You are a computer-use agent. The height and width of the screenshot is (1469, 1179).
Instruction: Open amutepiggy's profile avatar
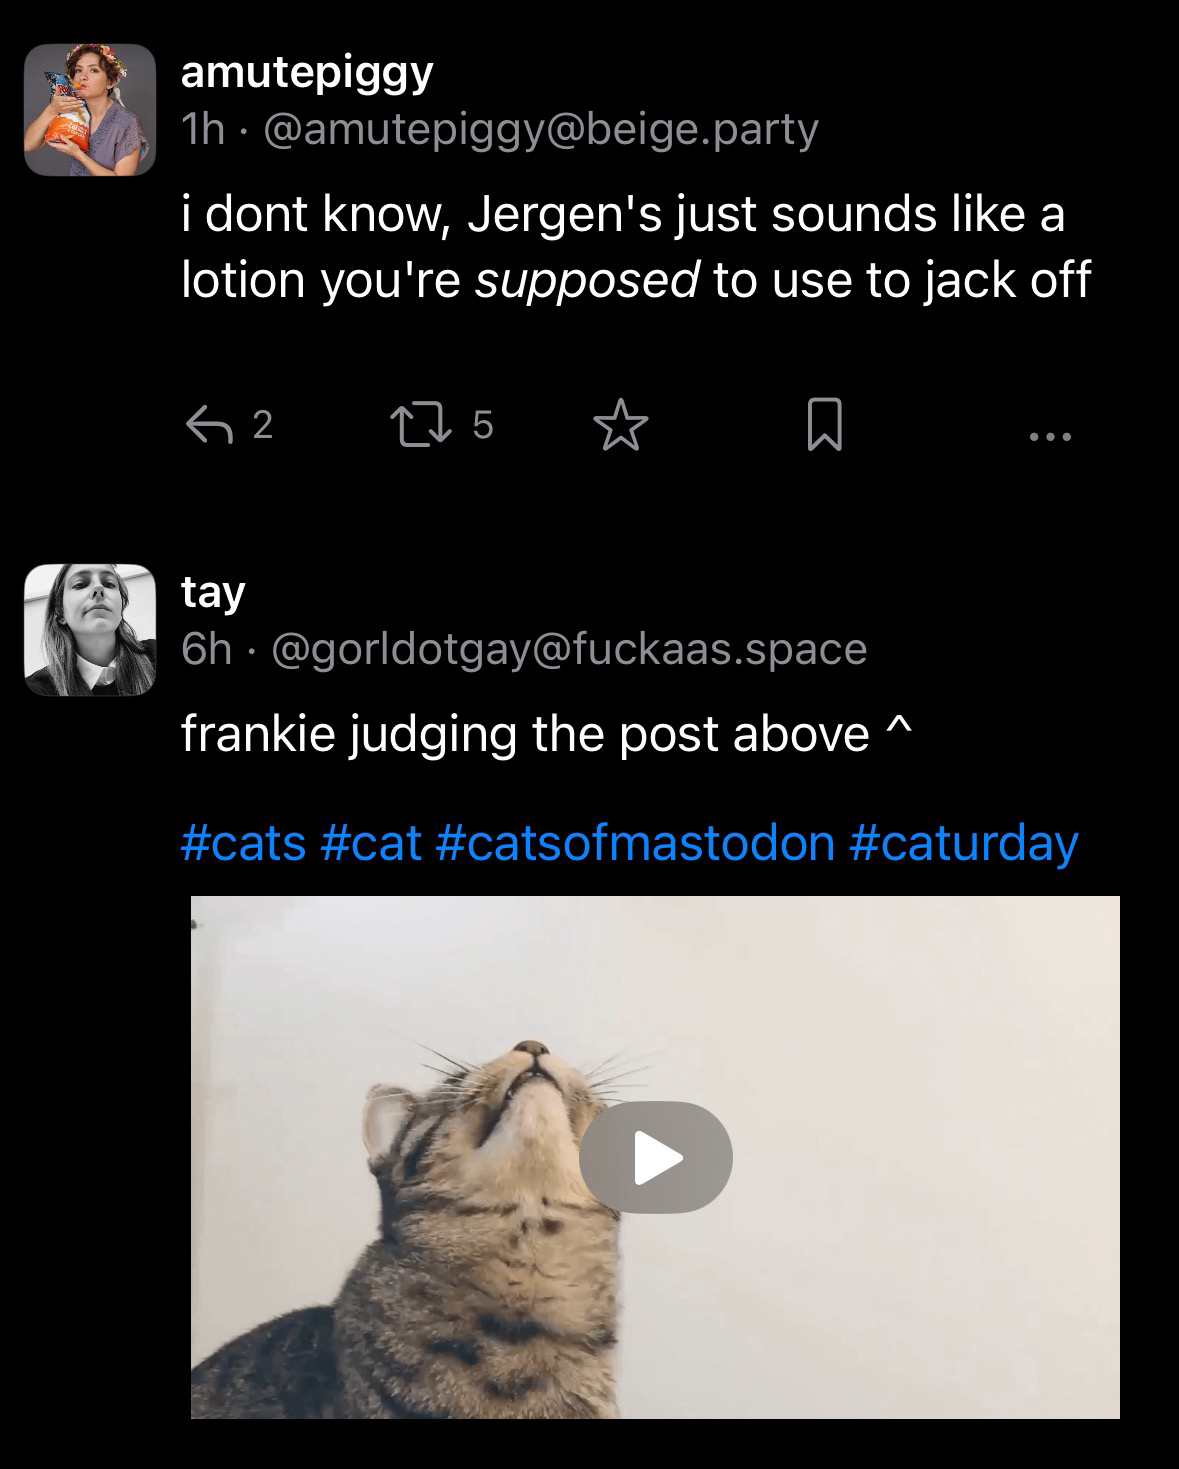[x=90, y=110]
